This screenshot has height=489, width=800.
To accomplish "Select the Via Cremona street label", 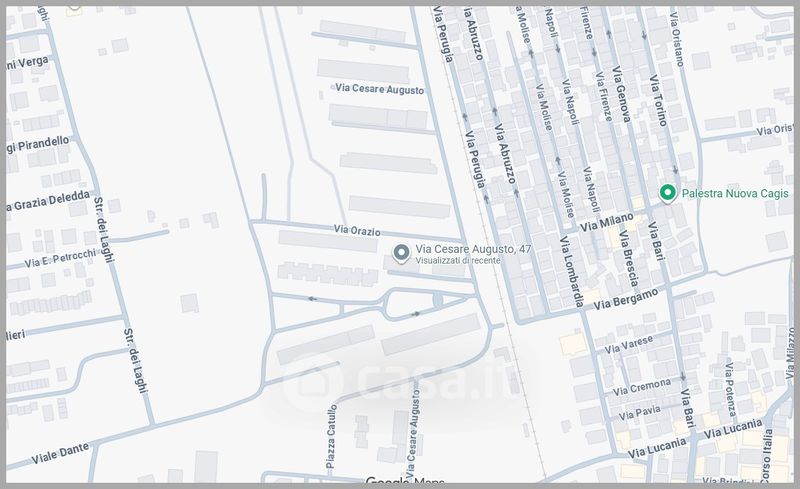I will [x=643, y=385].
